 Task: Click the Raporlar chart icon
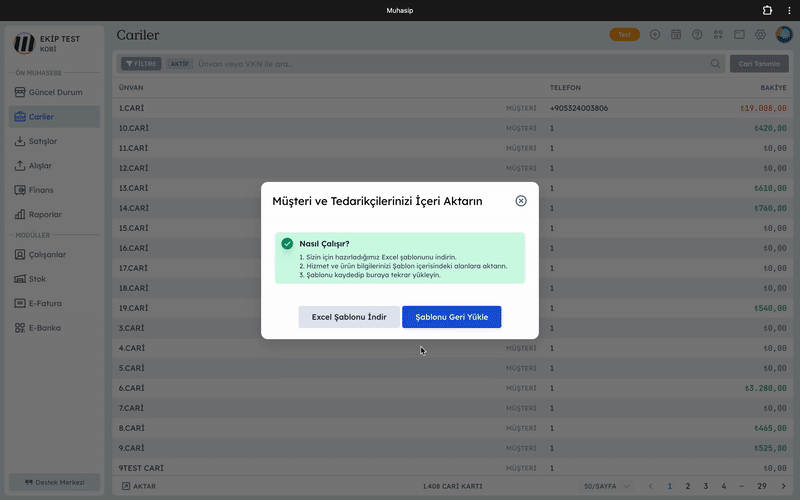[x=20, y=214]
